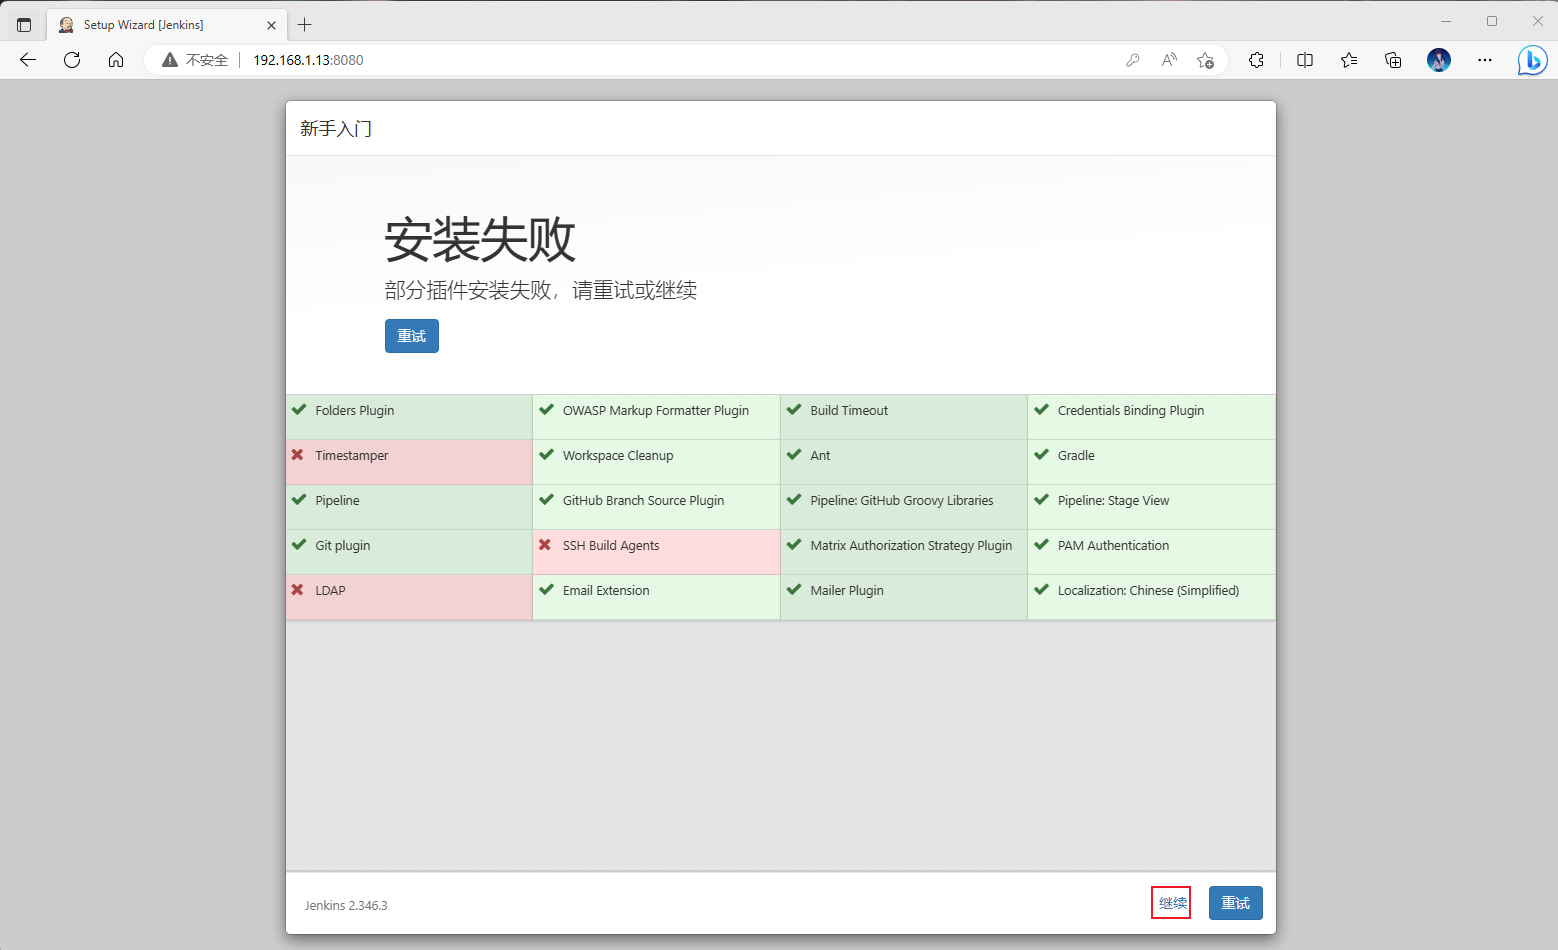This screenshot has width=1558, height=950.
Task: Open a new browser tab
Action: [305, 25]
